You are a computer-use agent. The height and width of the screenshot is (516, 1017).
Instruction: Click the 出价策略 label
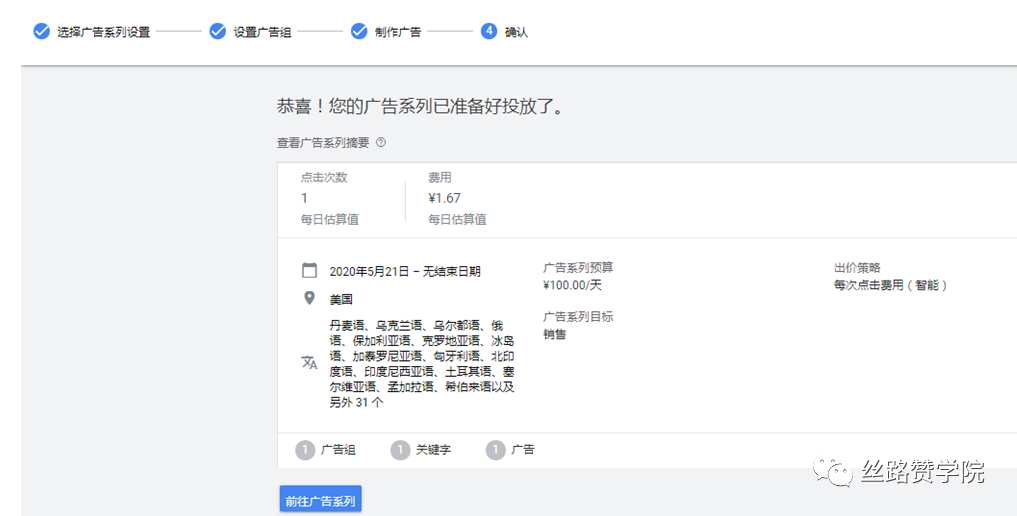[857, 267]
